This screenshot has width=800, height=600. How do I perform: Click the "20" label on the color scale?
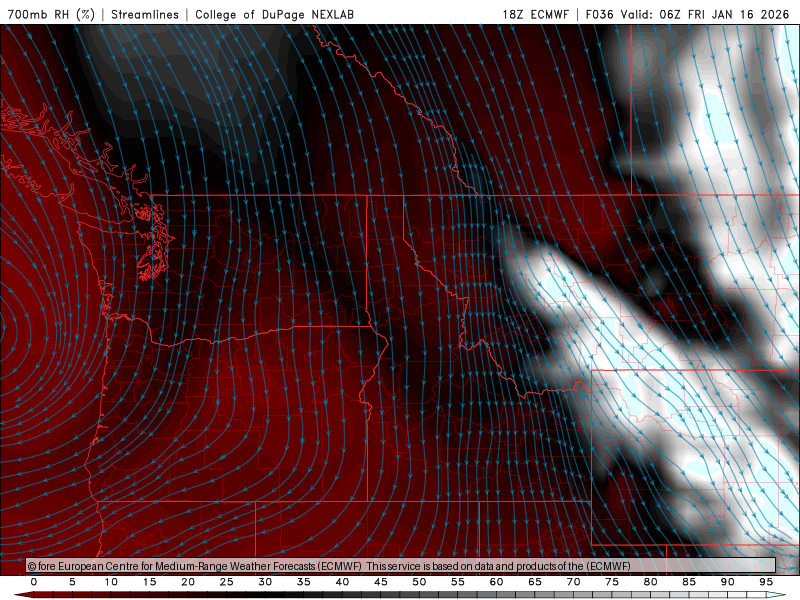coord(188,582)
